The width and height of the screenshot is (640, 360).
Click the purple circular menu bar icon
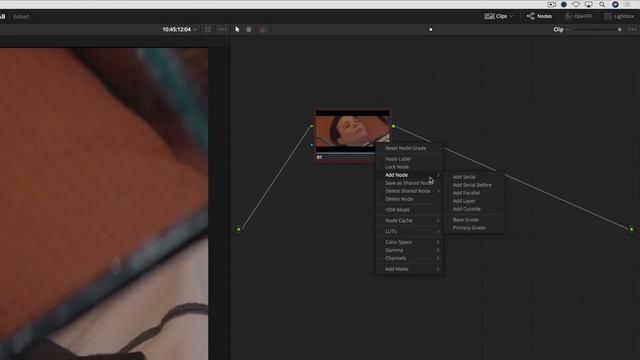615,4
